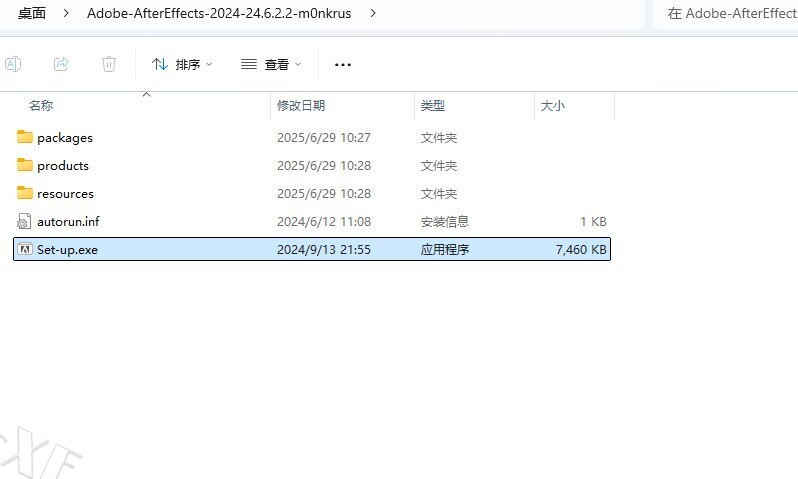This screenshot has width=798, height=479.
Task: Click the 2025/6/29 10:27 date of packages
Action: pos(324,137)
